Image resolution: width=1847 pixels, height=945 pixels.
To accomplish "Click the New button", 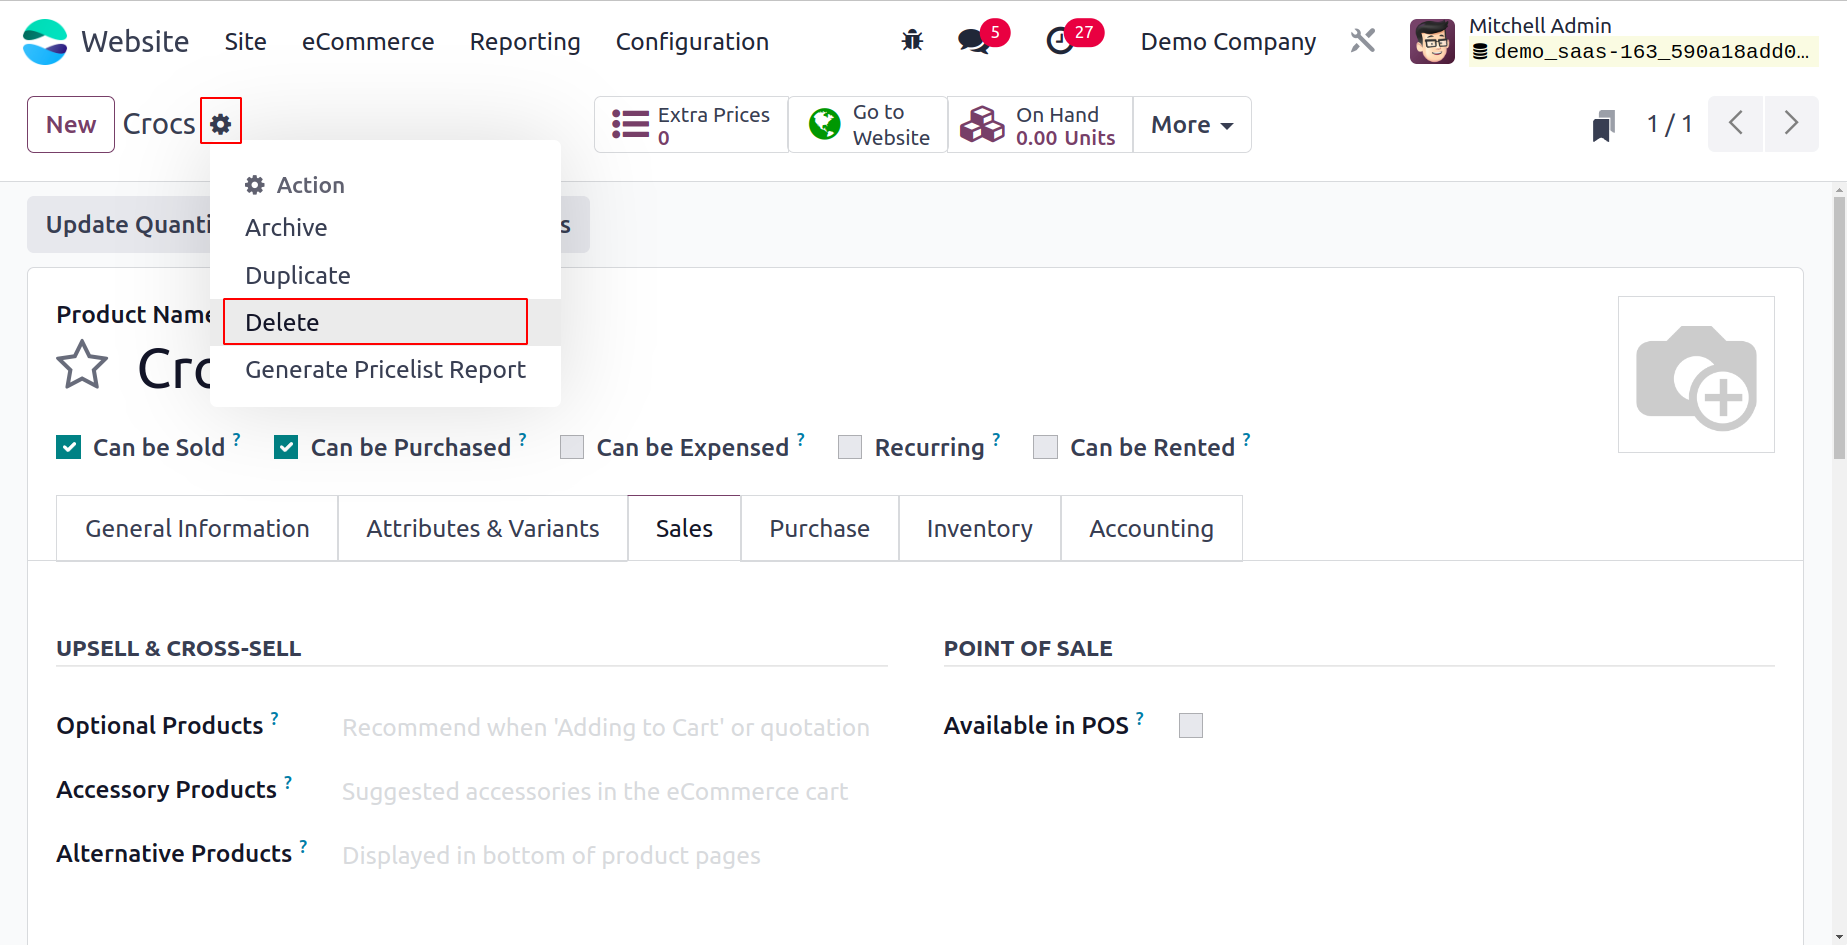I will [71, 125].
